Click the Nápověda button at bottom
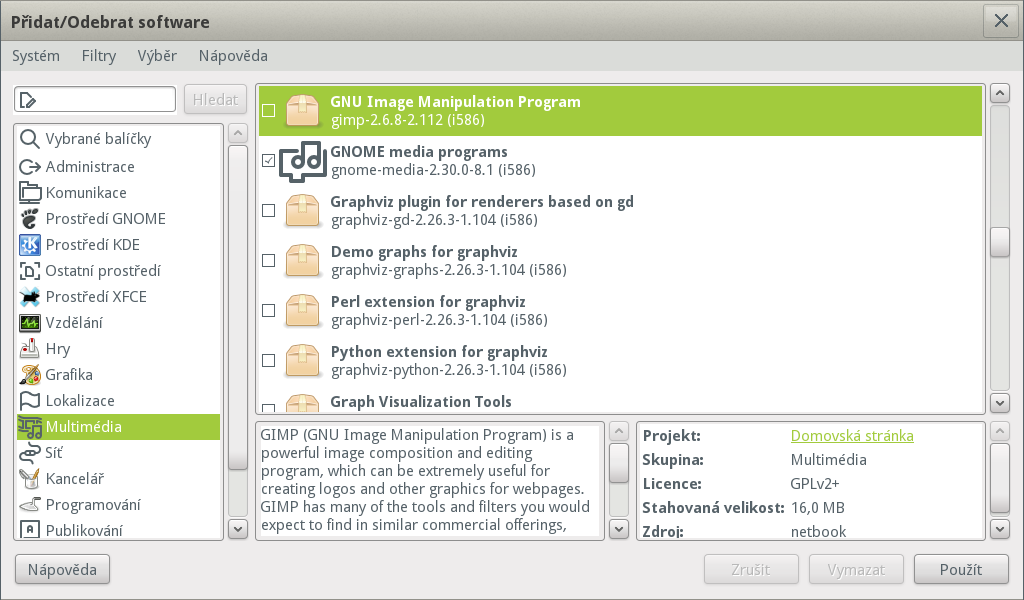This screenshot has width=1024, height=600. tap(63, 569)
